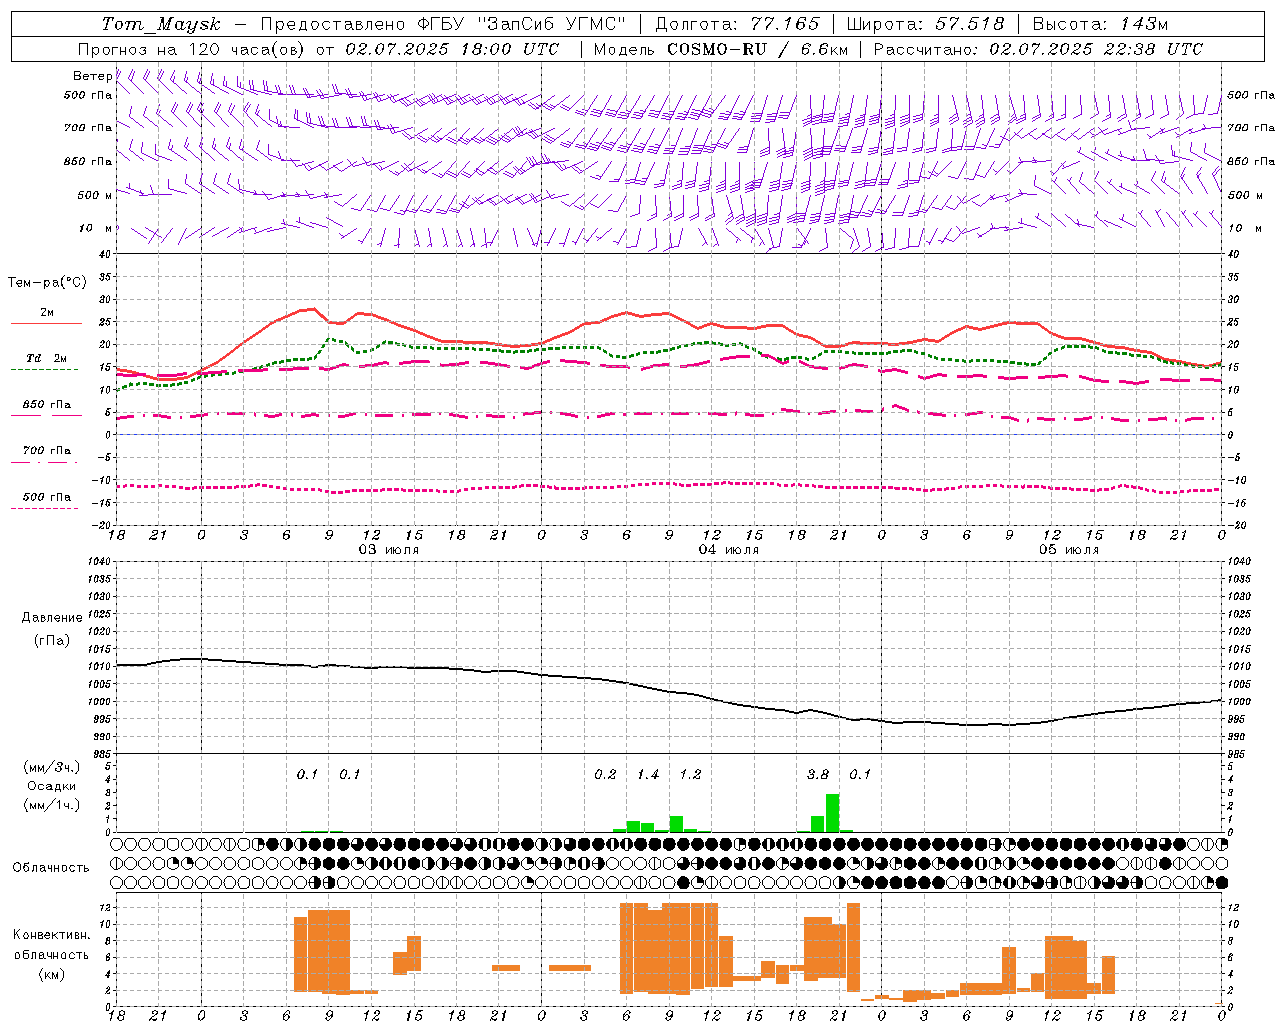Click forecast start time '02.07.2025 18:00 UTC'
Screen dimensions: 1280x1024
tap(453, 49)
